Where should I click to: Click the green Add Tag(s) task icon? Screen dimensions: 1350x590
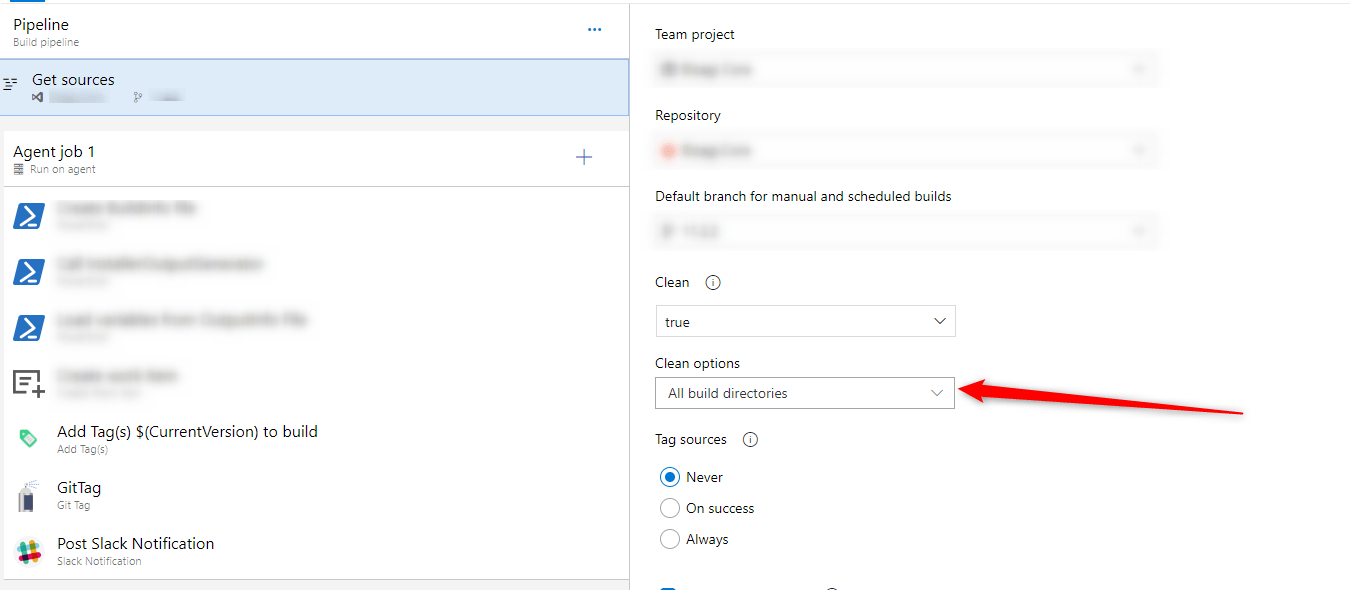tap(28, 439)
